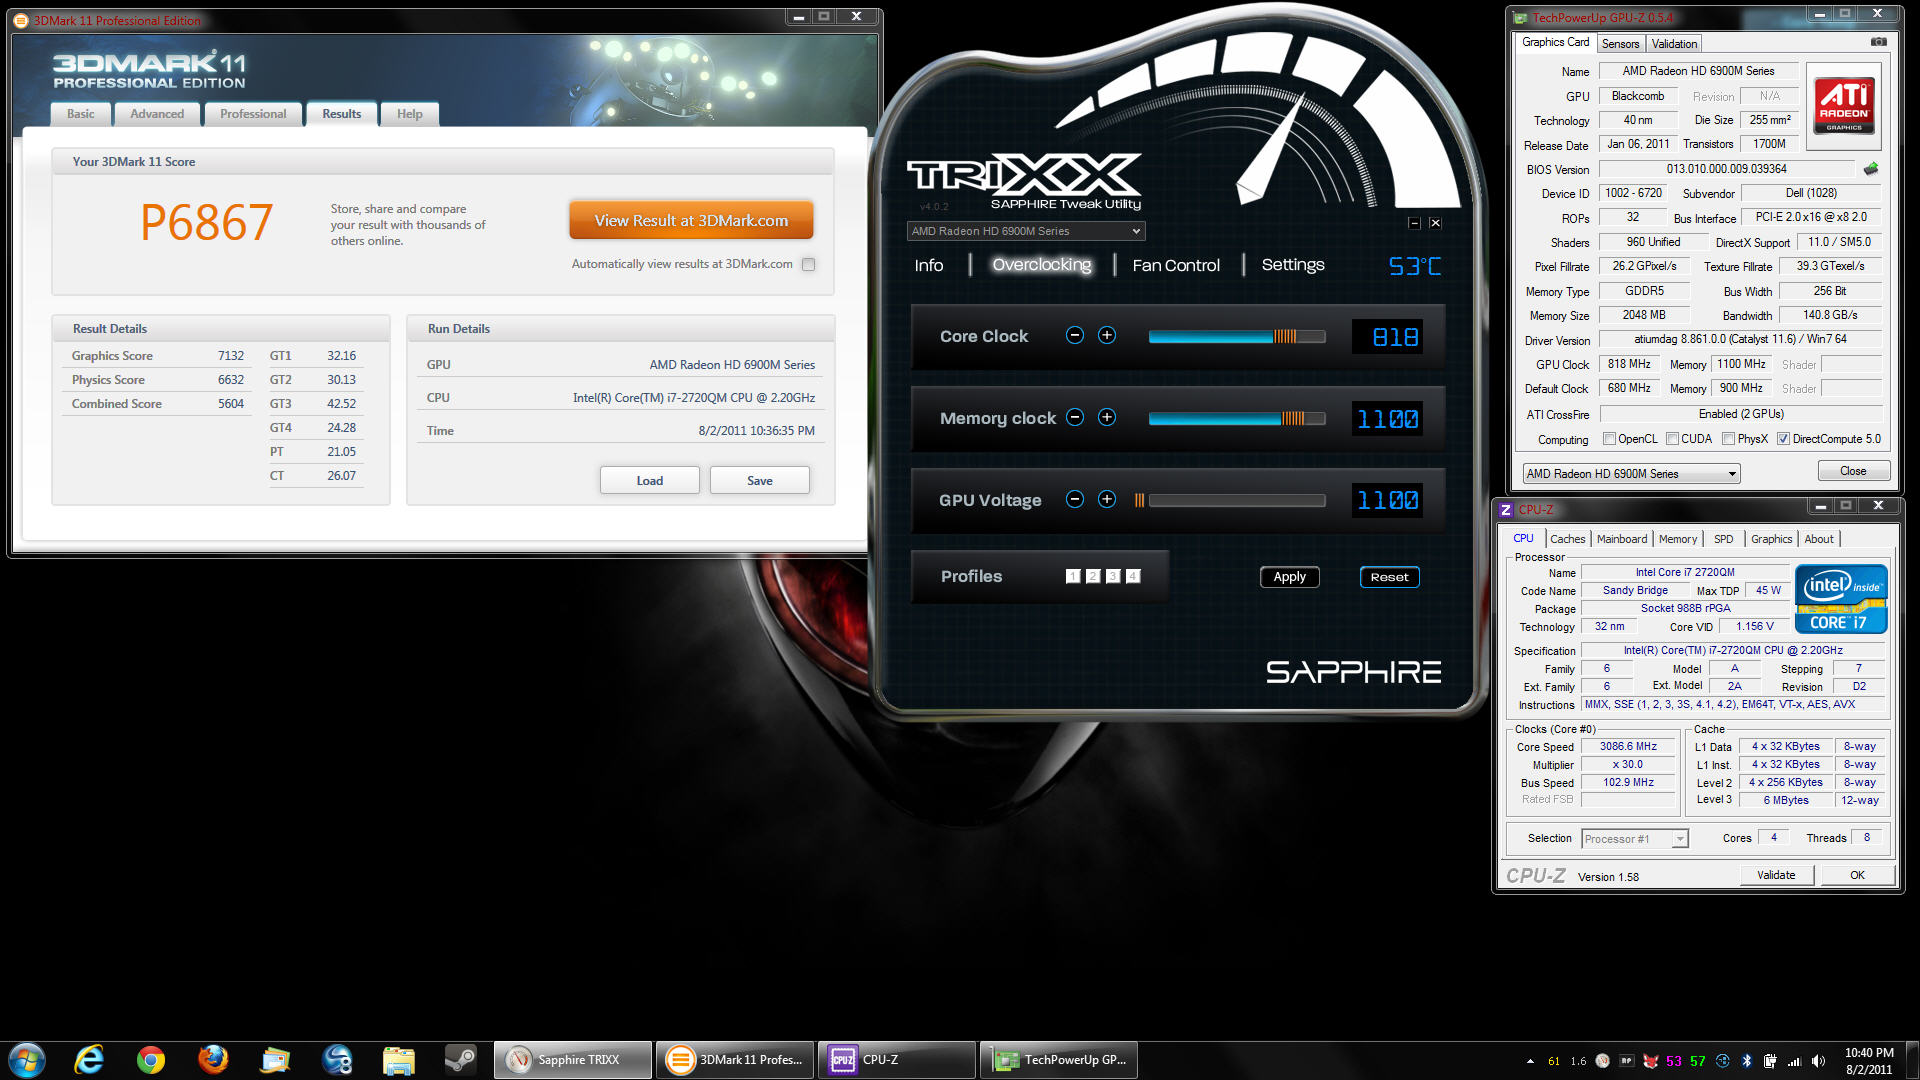Toggle the CUDA checkbox in GPU-Z
The width and height of the screenshot is (1920, 1080).
pyautogui.click(x=1672, y=439)
